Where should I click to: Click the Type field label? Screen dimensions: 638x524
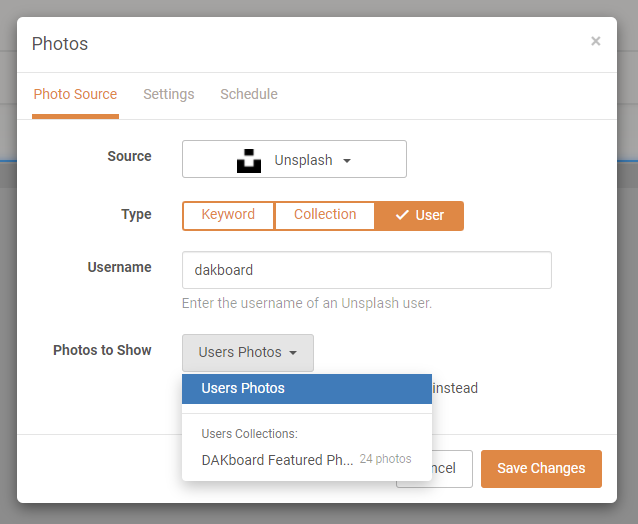point(136,215)
